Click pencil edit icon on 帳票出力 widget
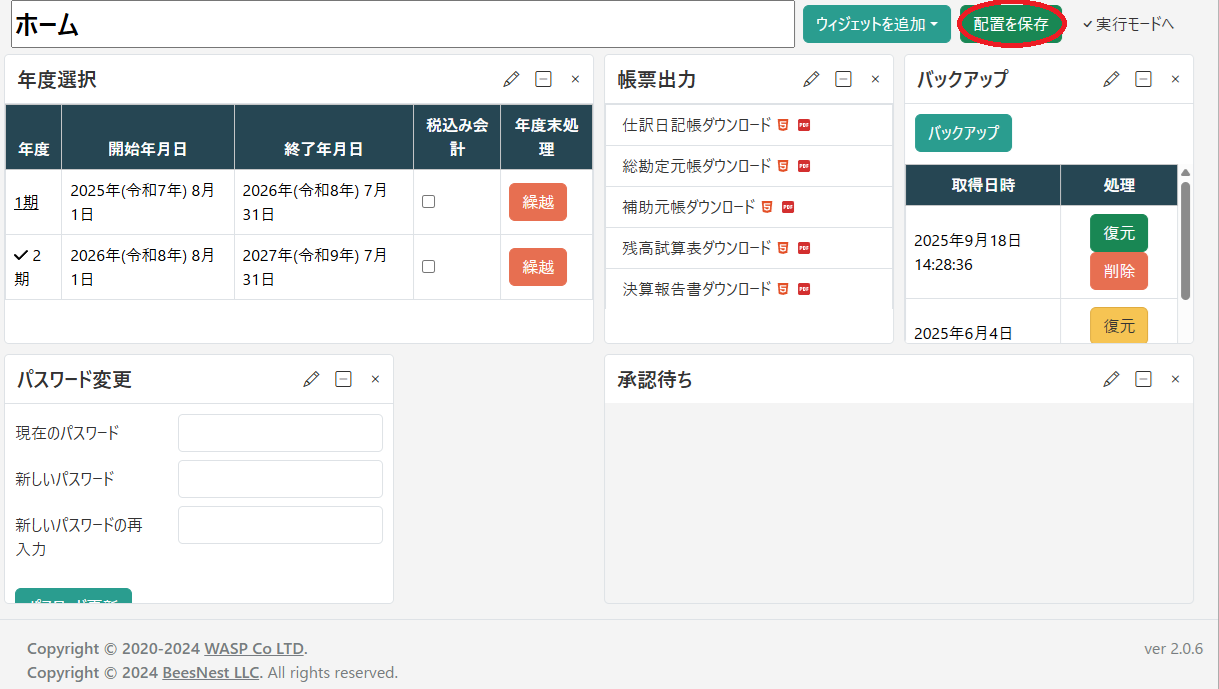Image resolution: width=1219 pixels, height=689 pixels. coord(811,79)
